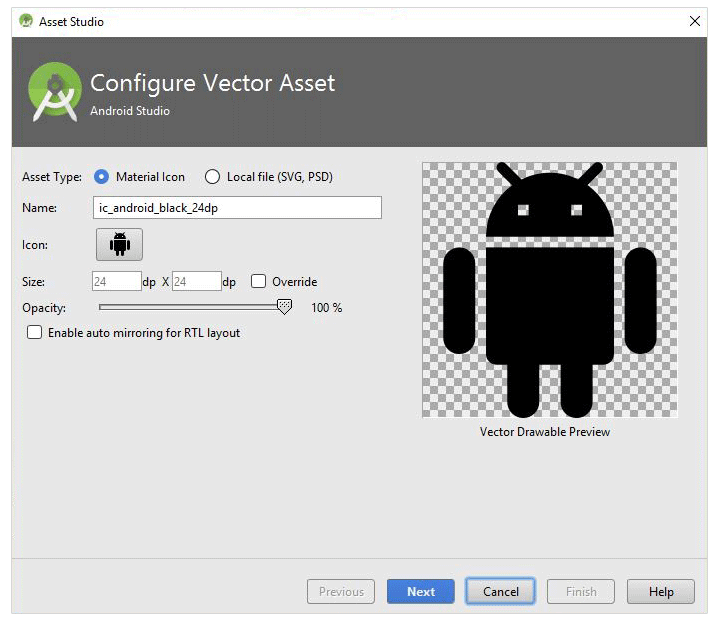Enable the Override size checkbox
Screen dimensions: 720x618
[259, 281]
